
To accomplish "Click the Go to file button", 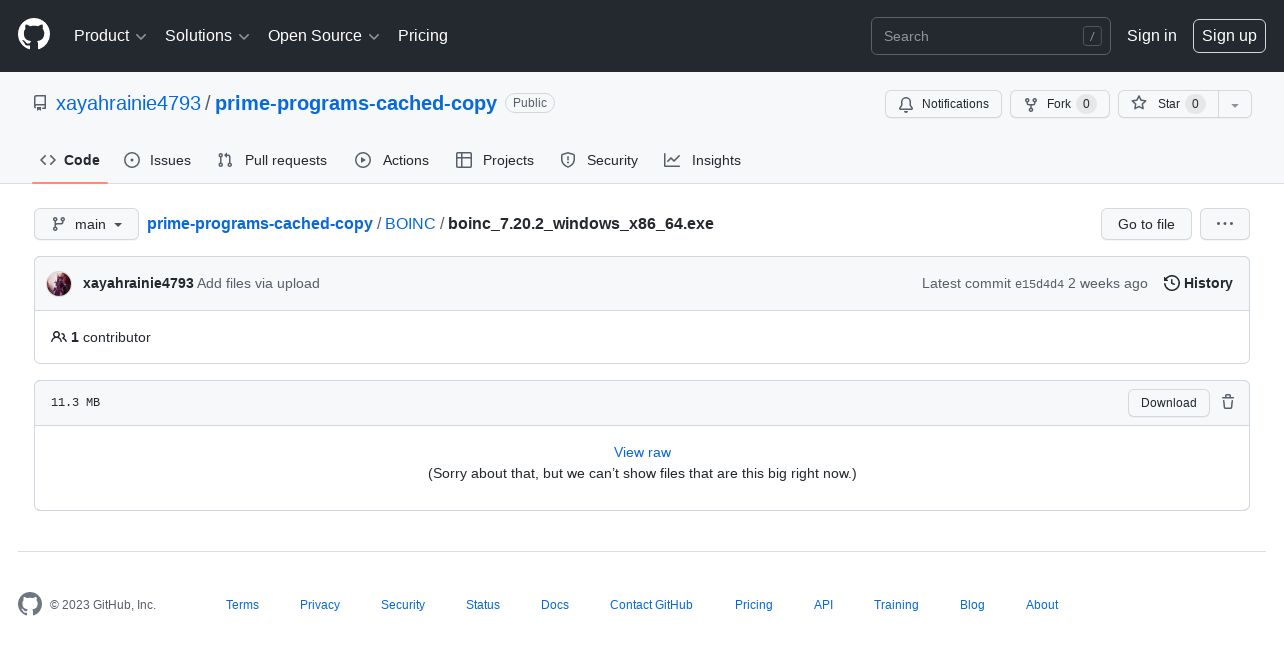I will pyautogui.click(x=1146, y=224).
